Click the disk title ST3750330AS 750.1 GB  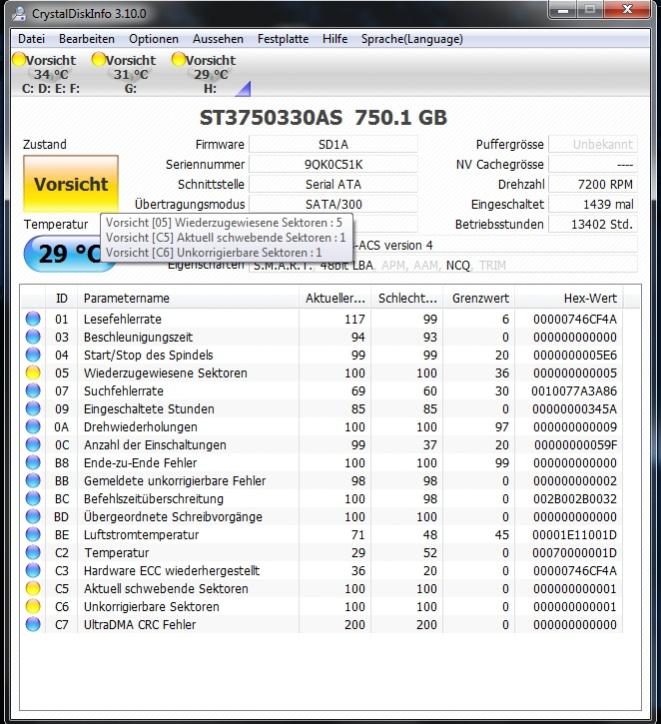[323, 118]
